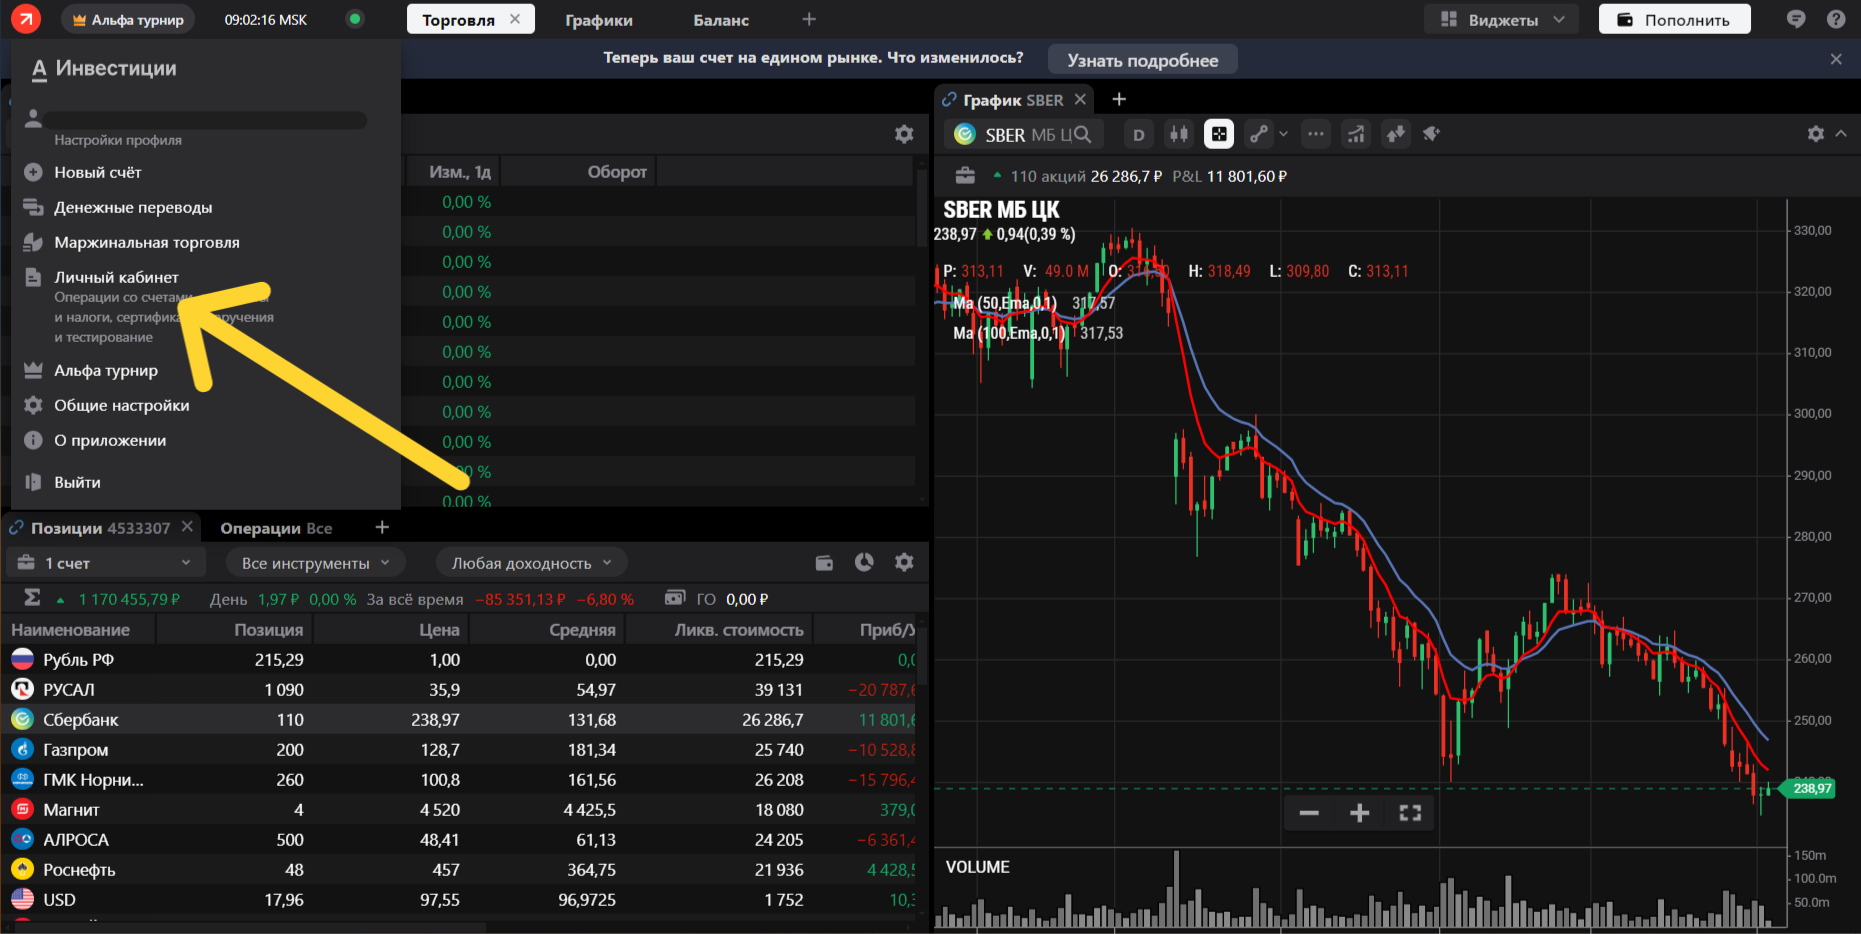The image size is (1861, 934).
Task: Change chart type with the candlestick icon
Action: click(x=1179, y=134)
